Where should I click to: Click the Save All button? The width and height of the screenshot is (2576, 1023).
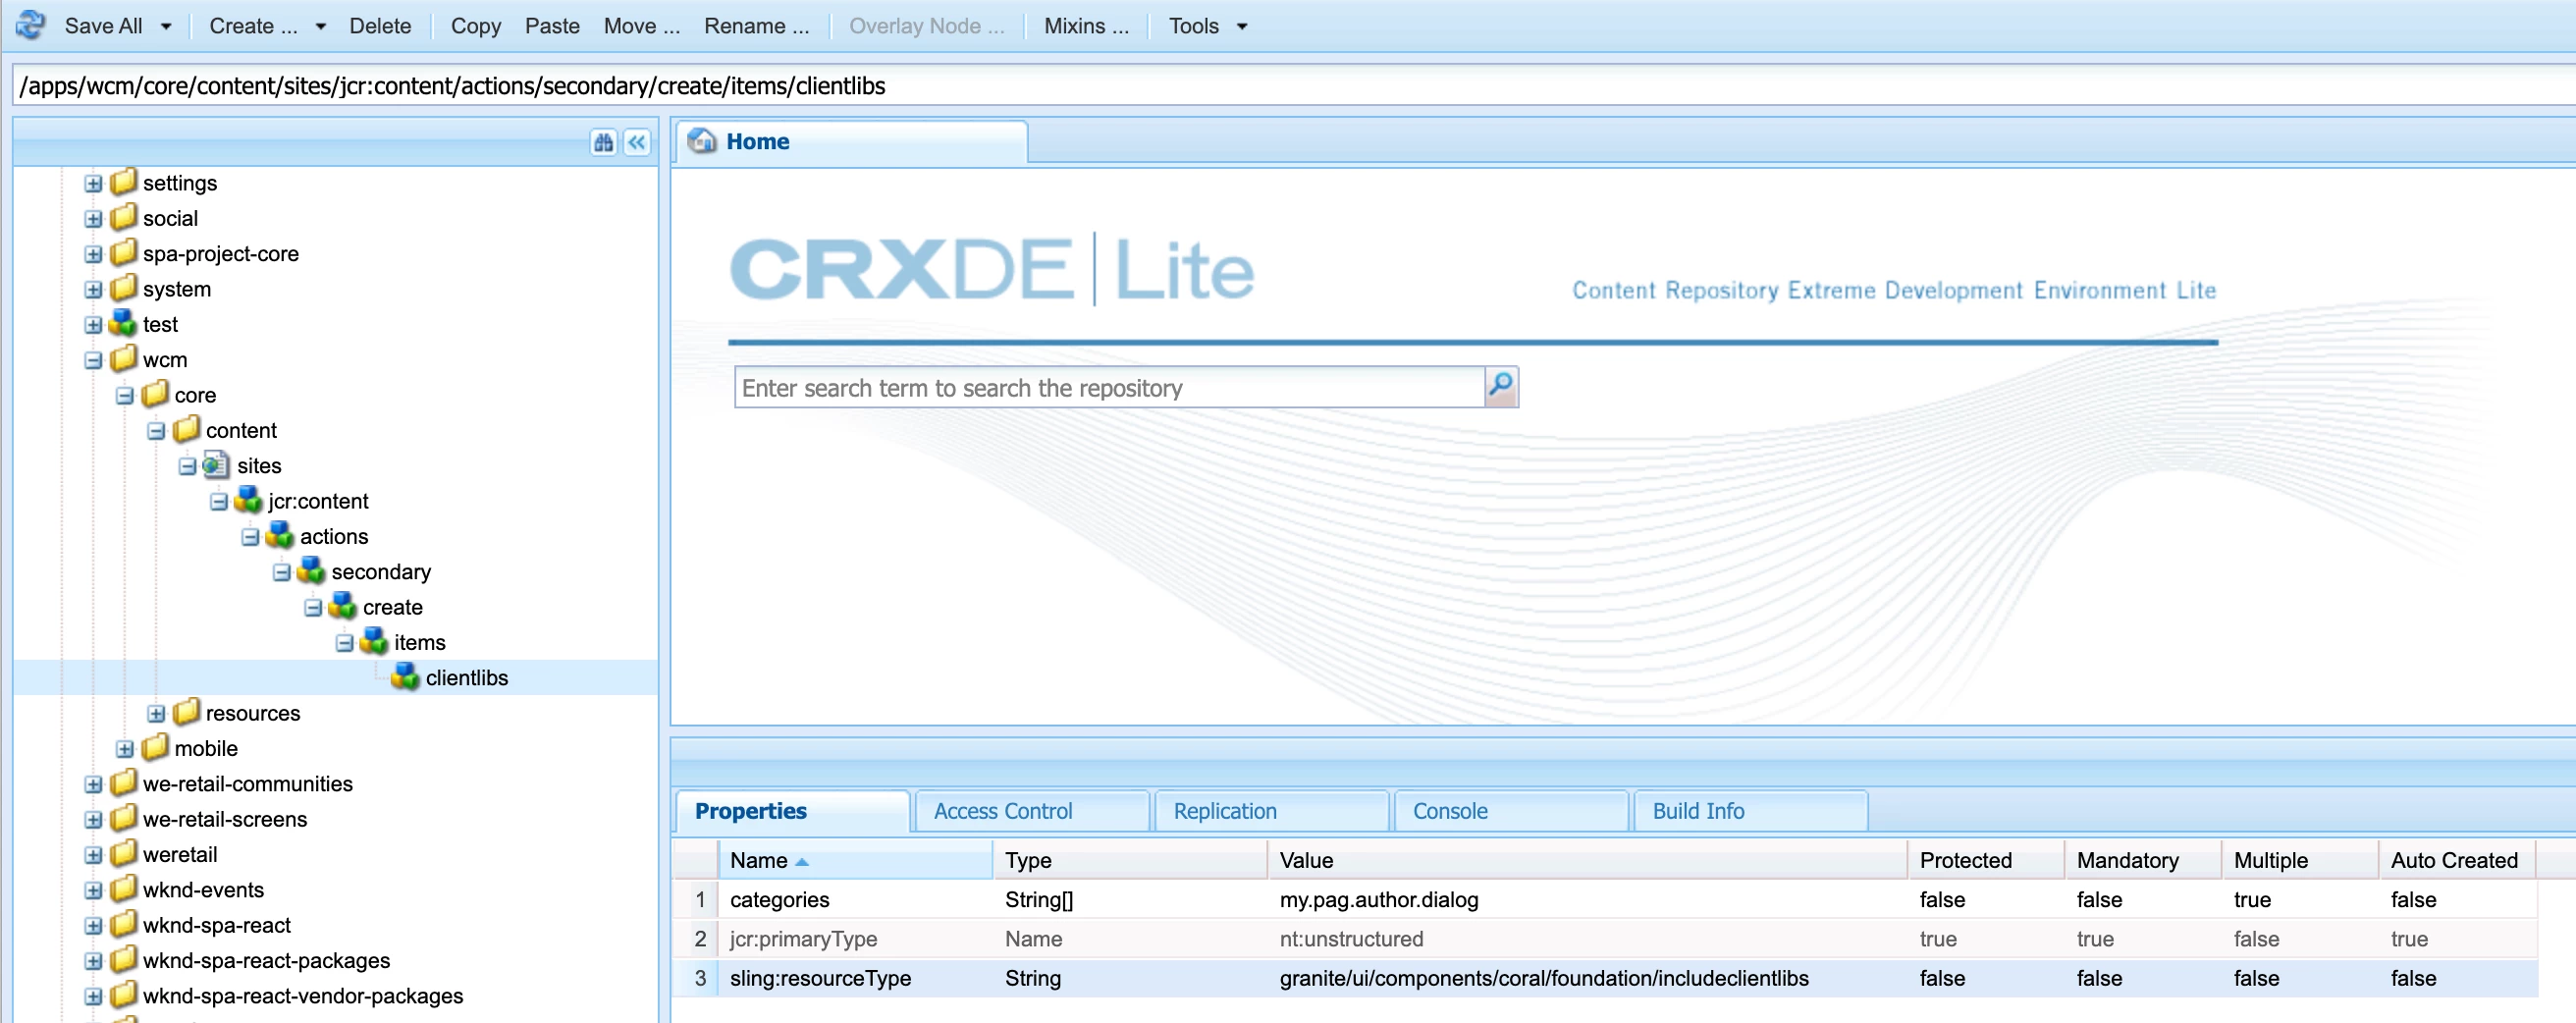click(x=103, y=26)
